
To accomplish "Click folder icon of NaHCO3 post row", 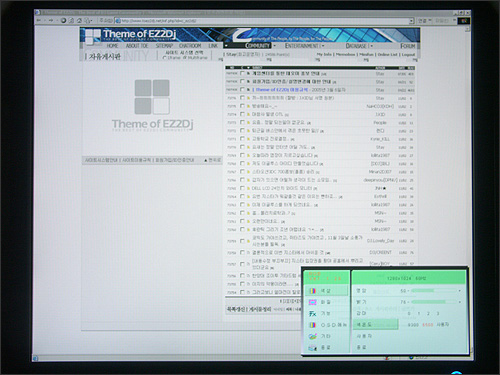I will 248,106.
